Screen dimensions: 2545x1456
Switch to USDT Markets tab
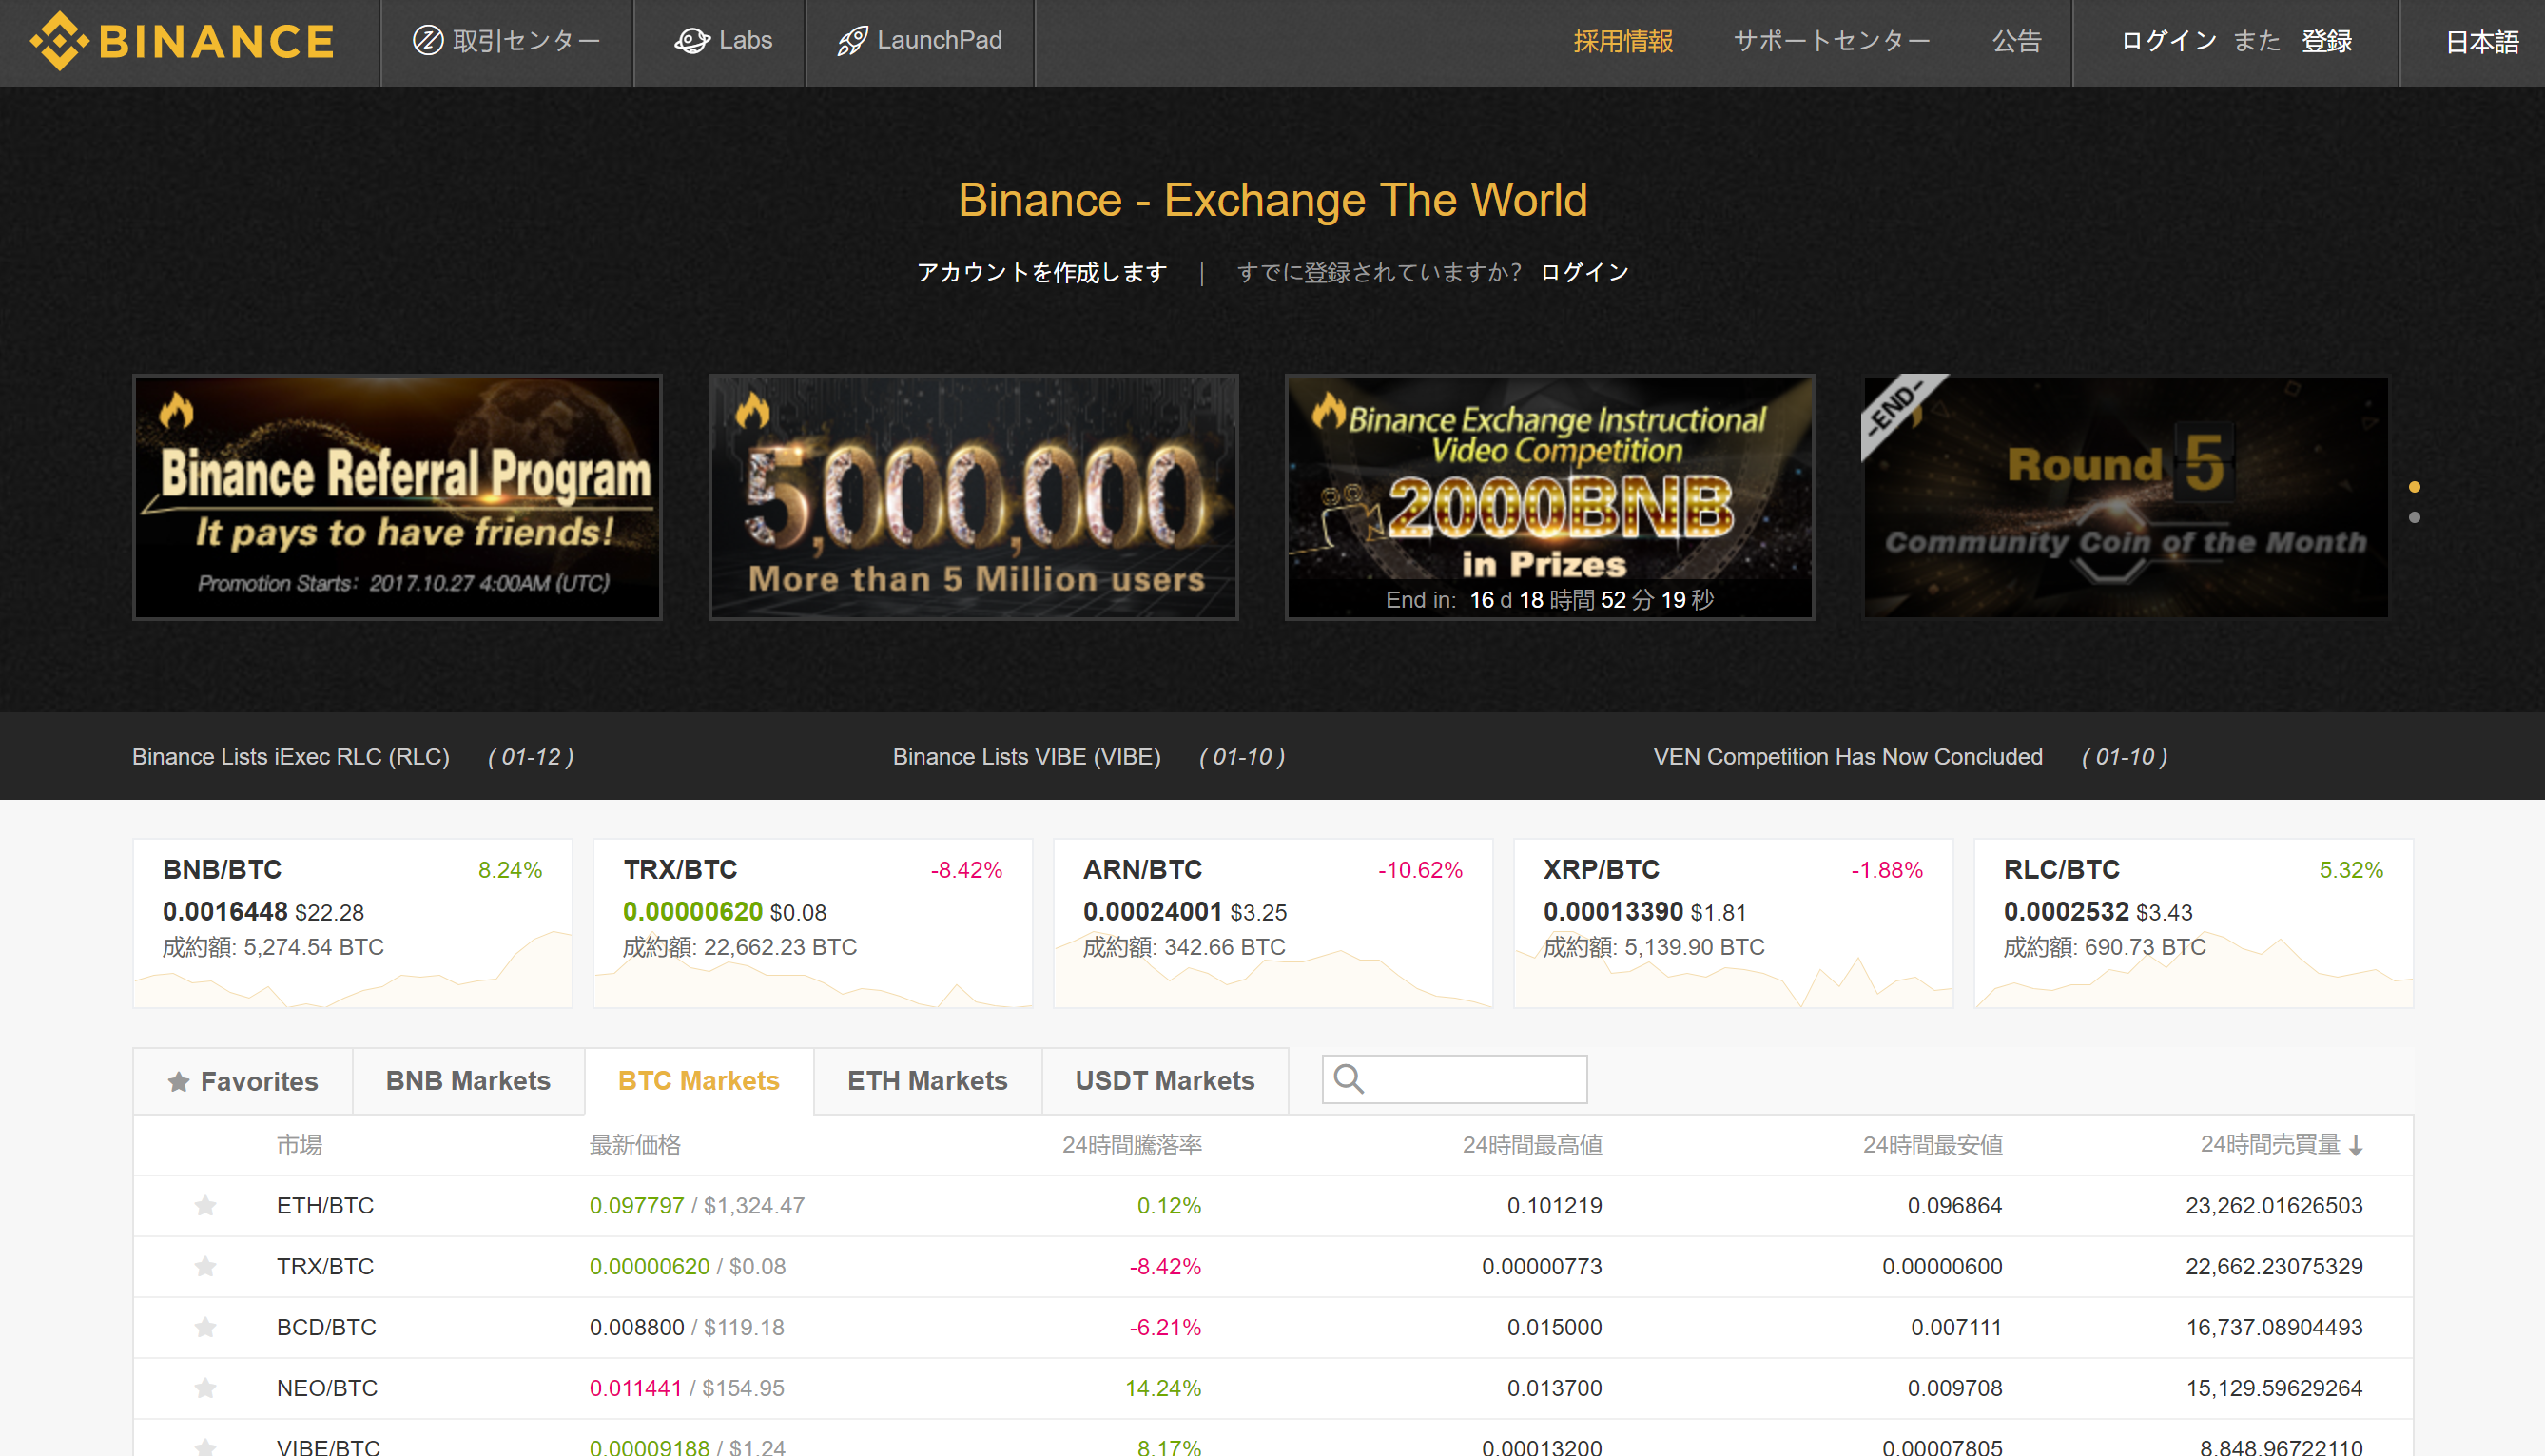[x=1165, y=1081]
